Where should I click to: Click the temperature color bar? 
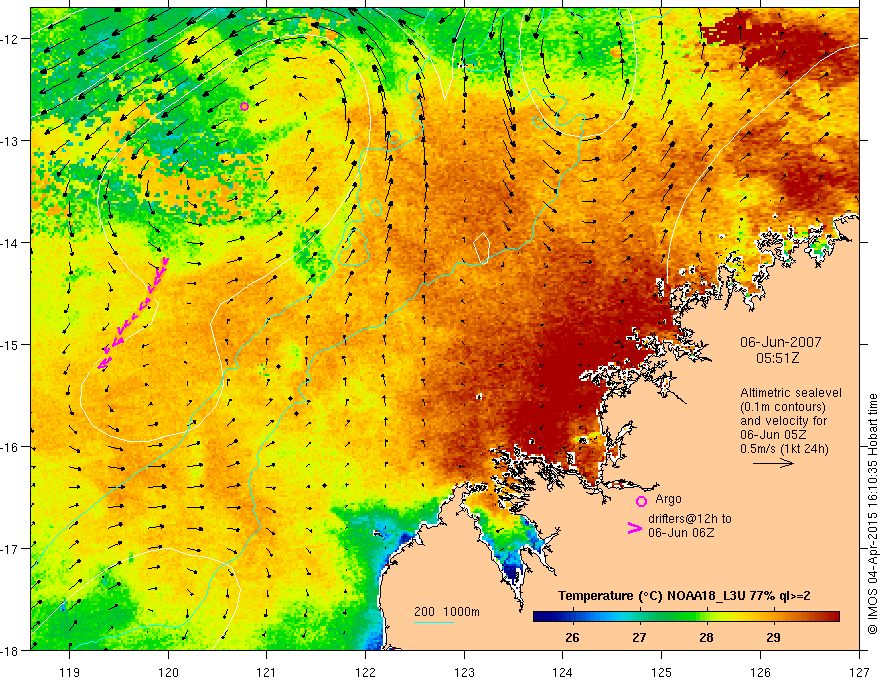coord(686,617)
